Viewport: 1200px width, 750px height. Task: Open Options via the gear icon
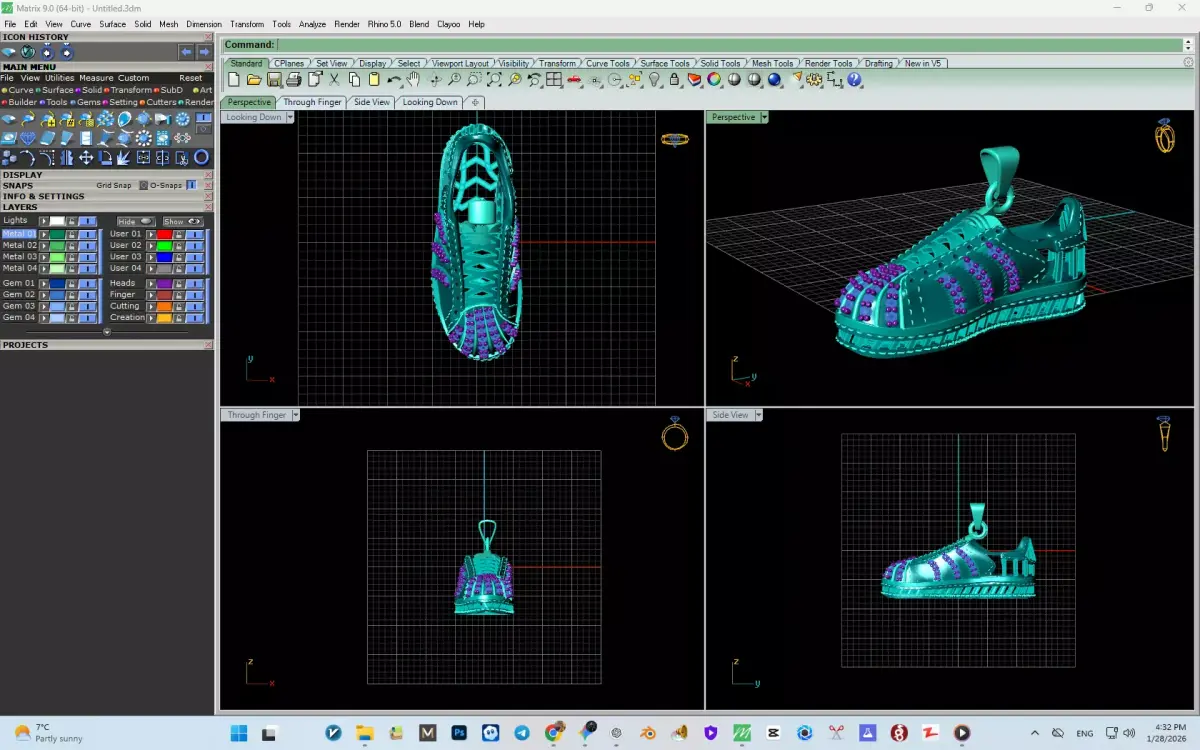coord(814,79)
